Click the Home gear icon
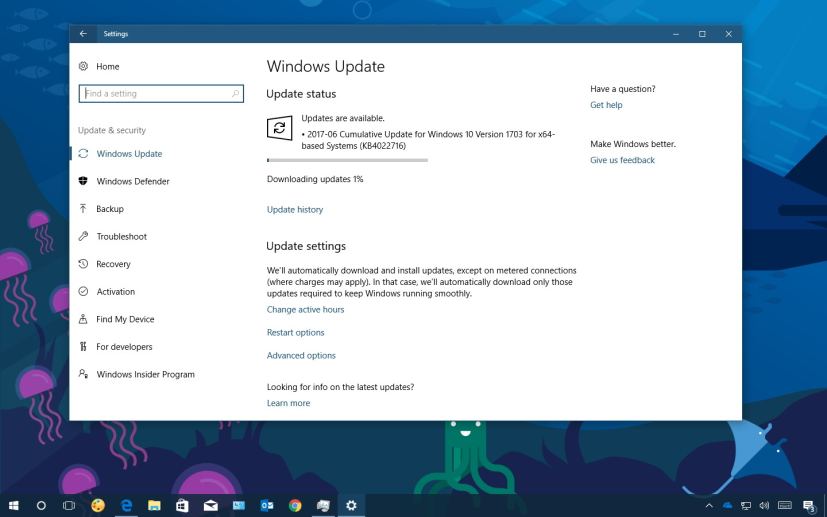This screenshot has height=517, width=827. pos(83,66)
